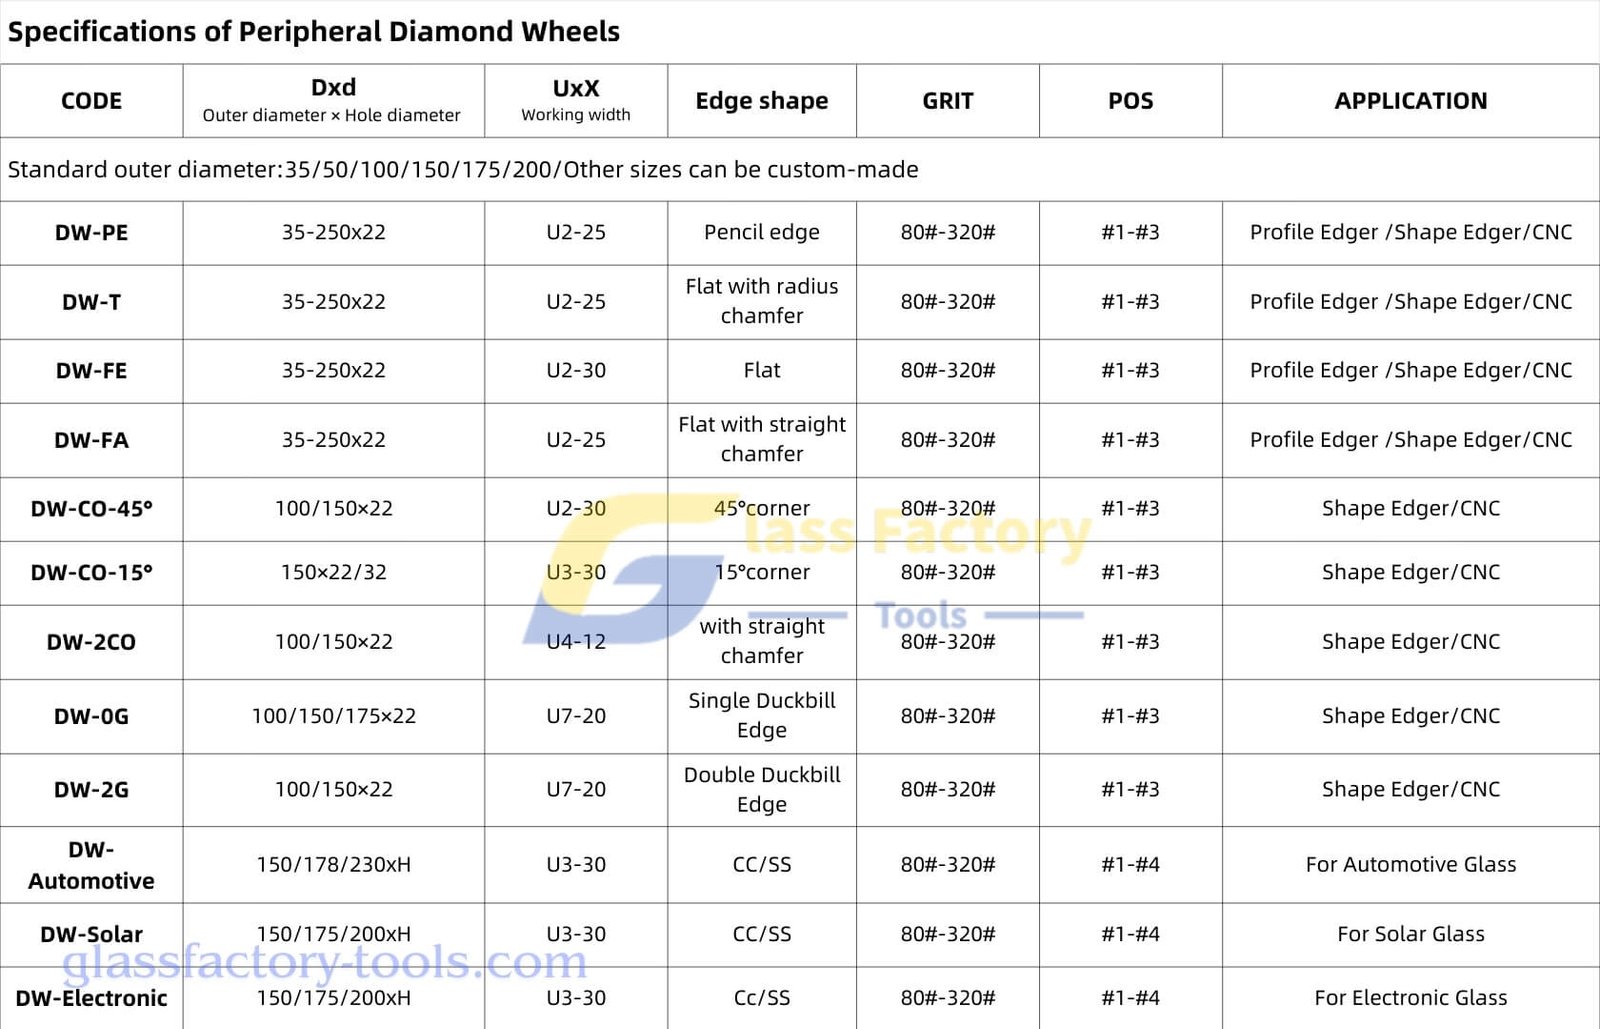Select the For Electronic Glass cell
This screenshot has height=1029, width=1600.
point(1410,998)
